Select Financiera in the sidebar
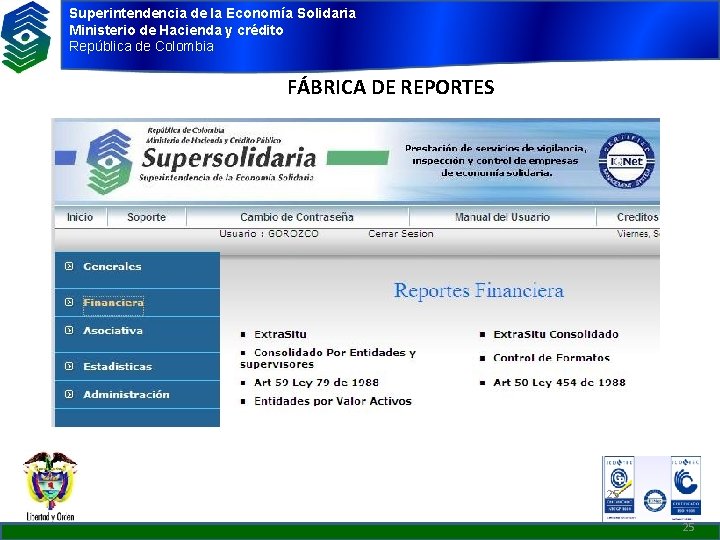 [x=113, y=303]
